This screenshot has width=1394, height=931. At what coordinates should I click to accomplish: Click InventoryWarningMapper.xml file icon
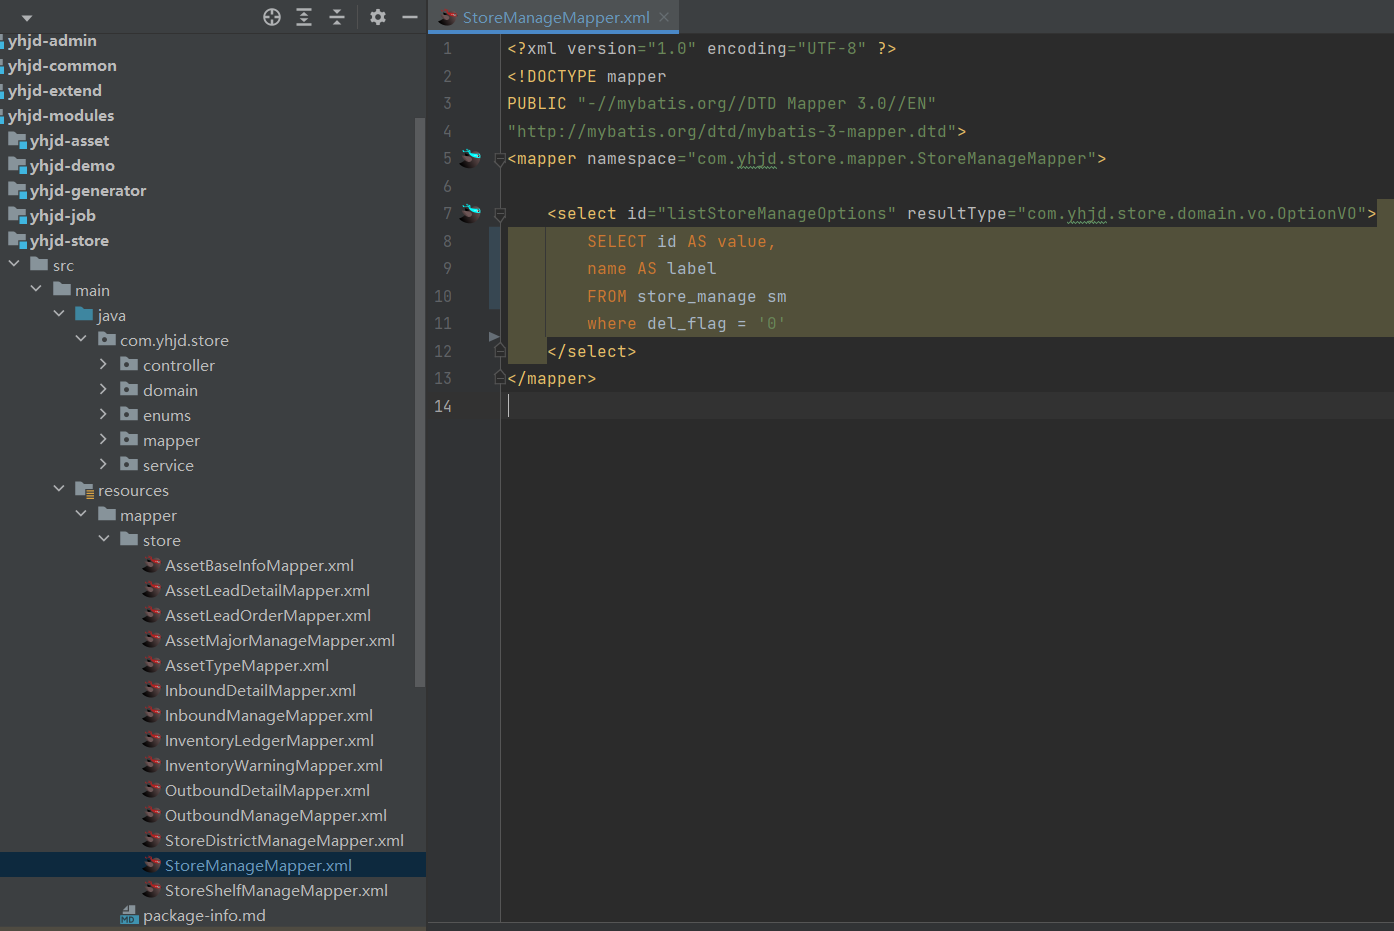click(152, 765)
